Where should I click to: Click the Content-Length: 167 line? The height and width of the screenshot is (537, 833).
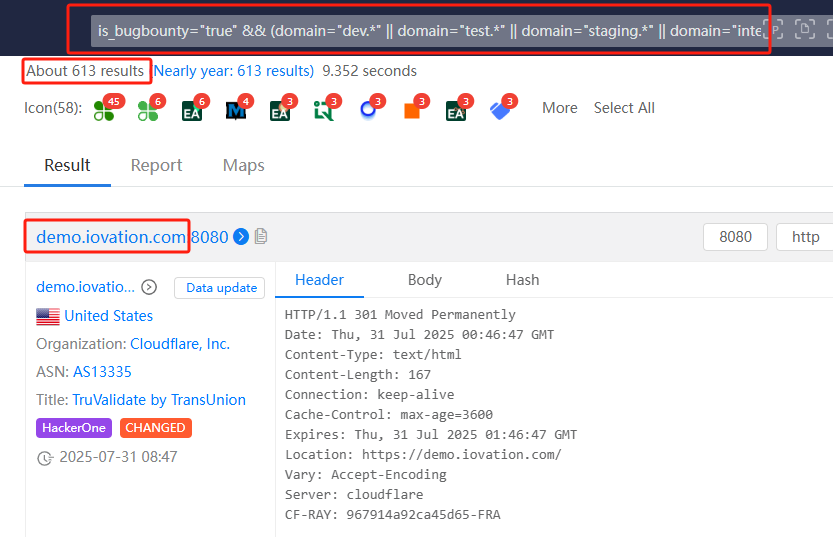click(358, 374)
